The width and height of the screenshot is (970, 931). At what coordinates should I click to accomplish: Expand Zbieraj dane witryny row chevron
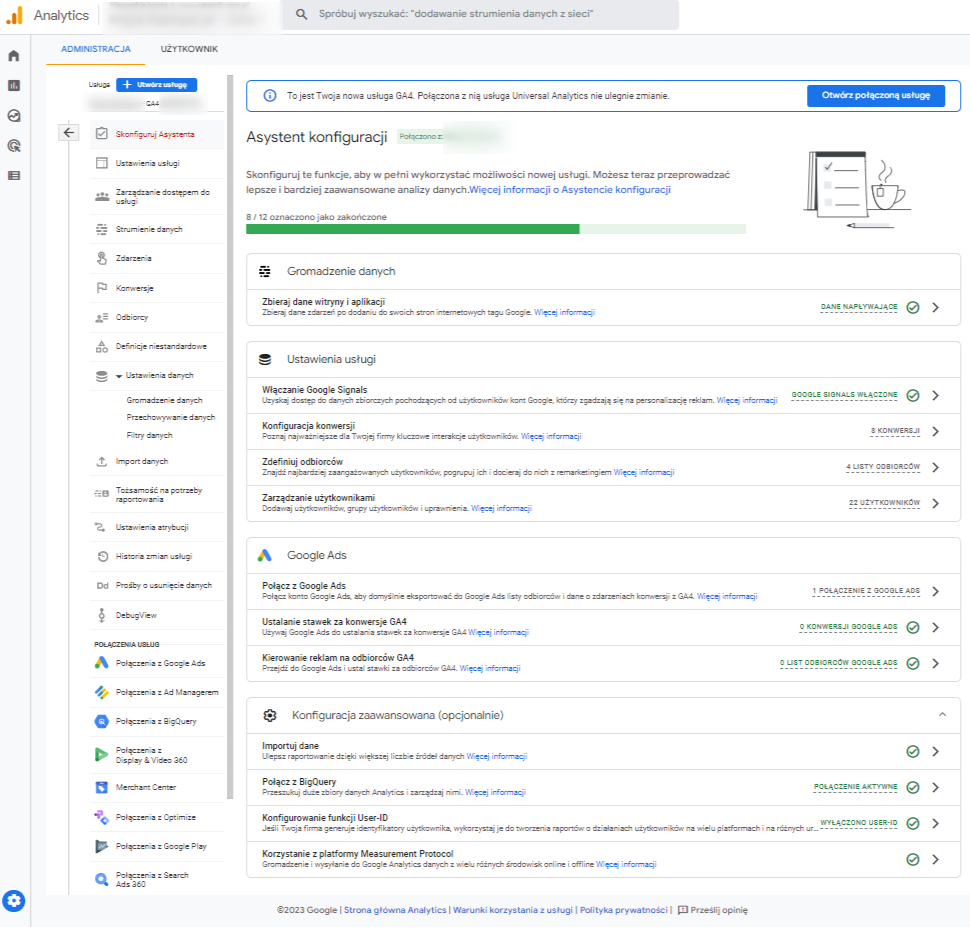click(x=935, y=307)
